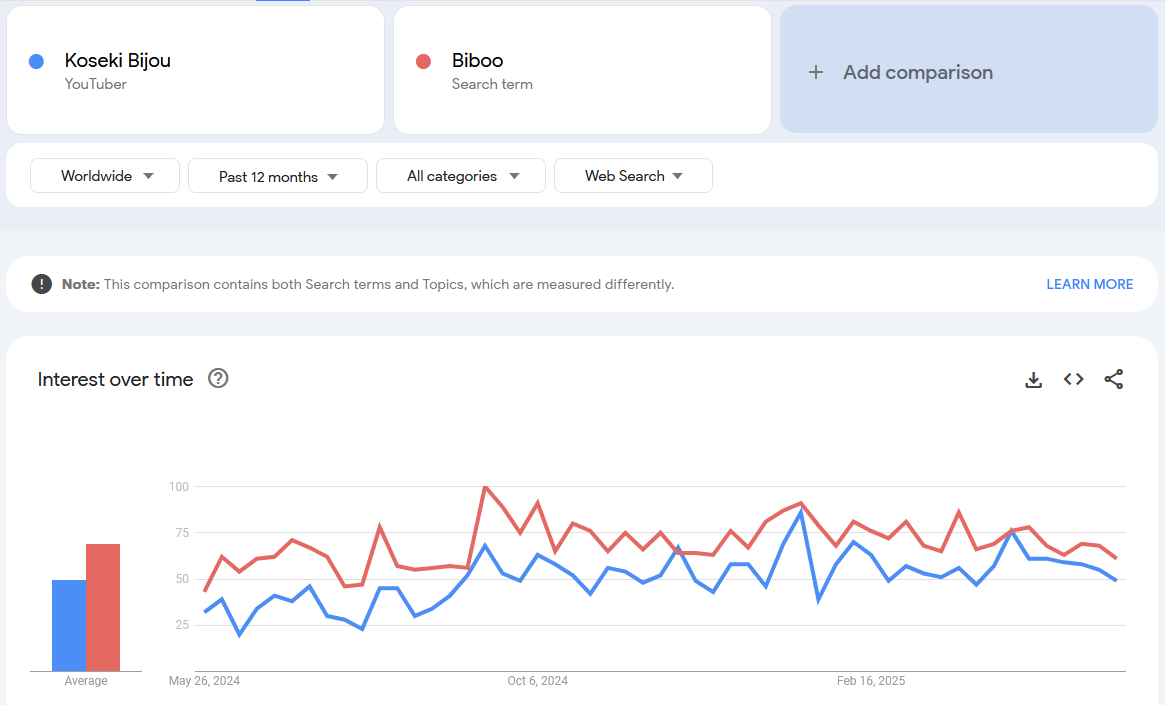Click the blue dot beside Koseki Bijou
This screenshot has height=705, width=1165.
(x=37, y=61)
